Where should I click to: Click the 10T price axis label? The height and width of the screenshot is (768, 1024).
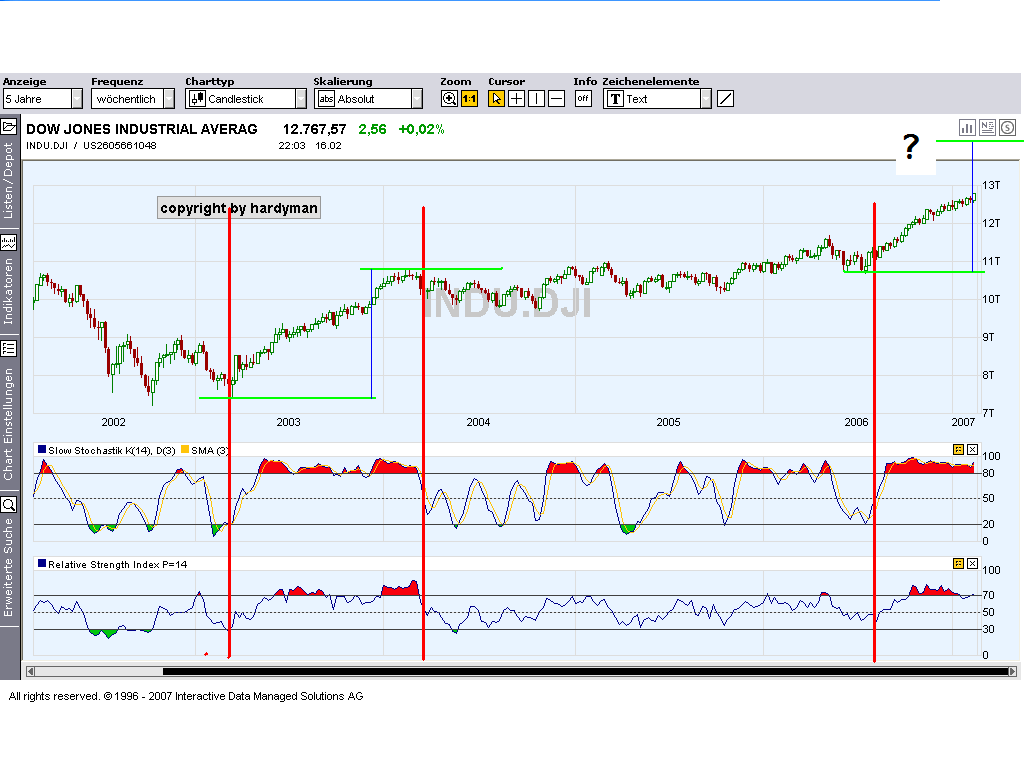click(x=991, y=299)
